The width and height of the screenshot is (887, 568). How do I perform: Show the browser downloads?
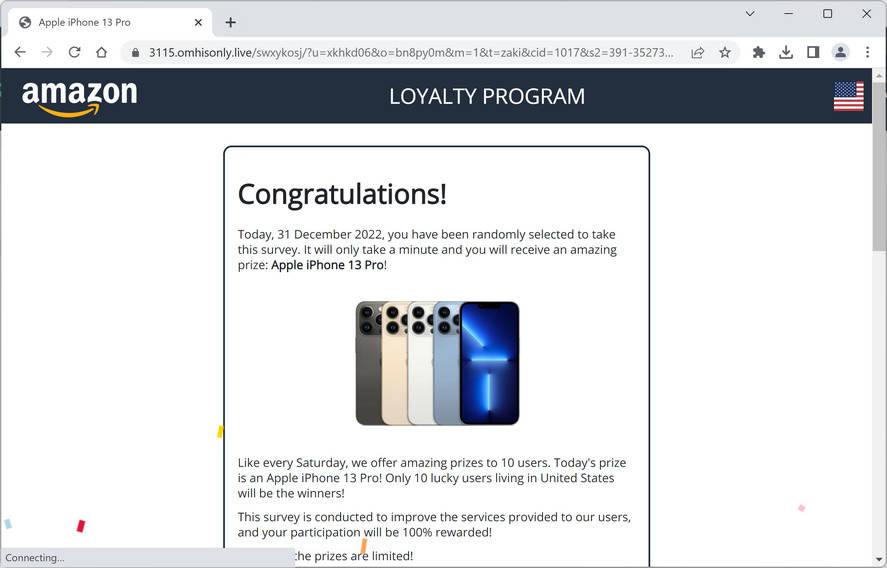[x=786, y=53]
